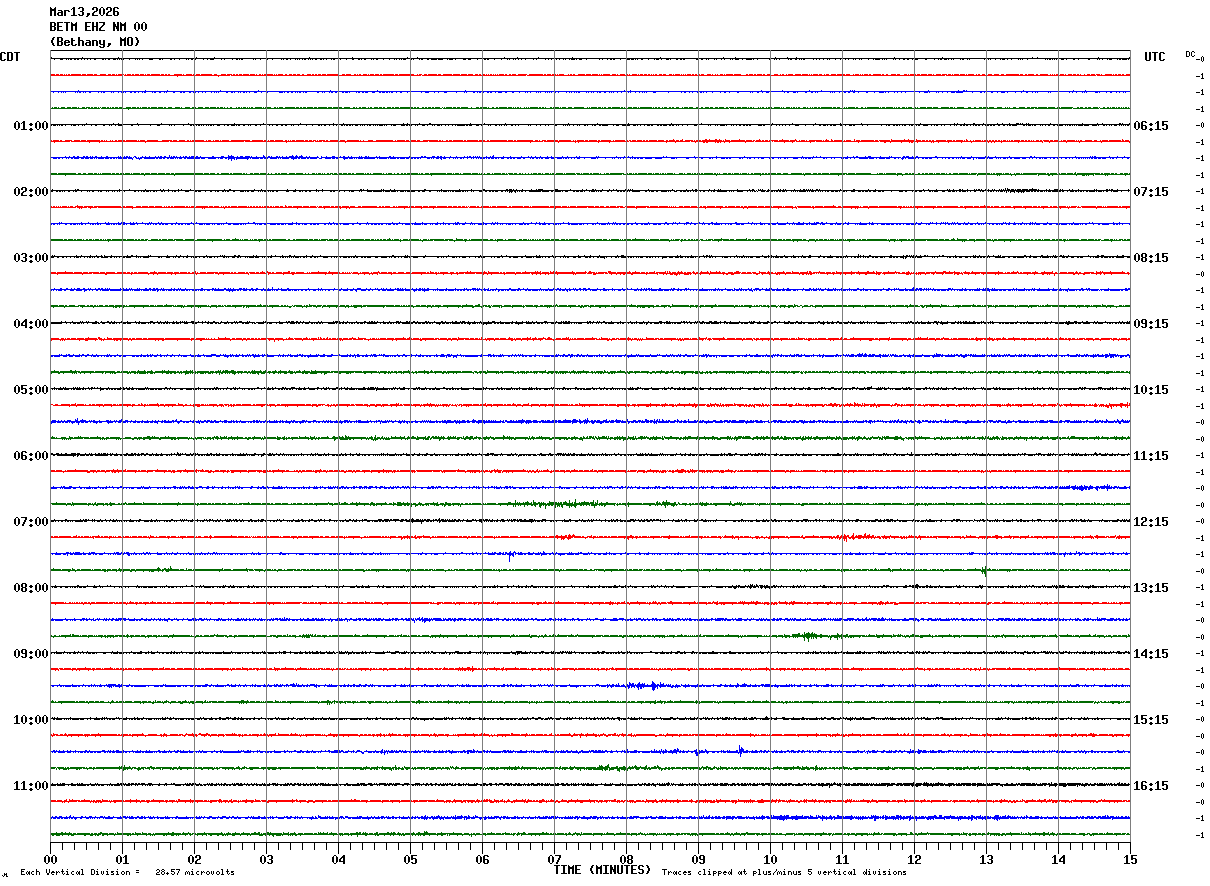
Task: Click the 01:00 CDT time label
Action: [30, 126]
